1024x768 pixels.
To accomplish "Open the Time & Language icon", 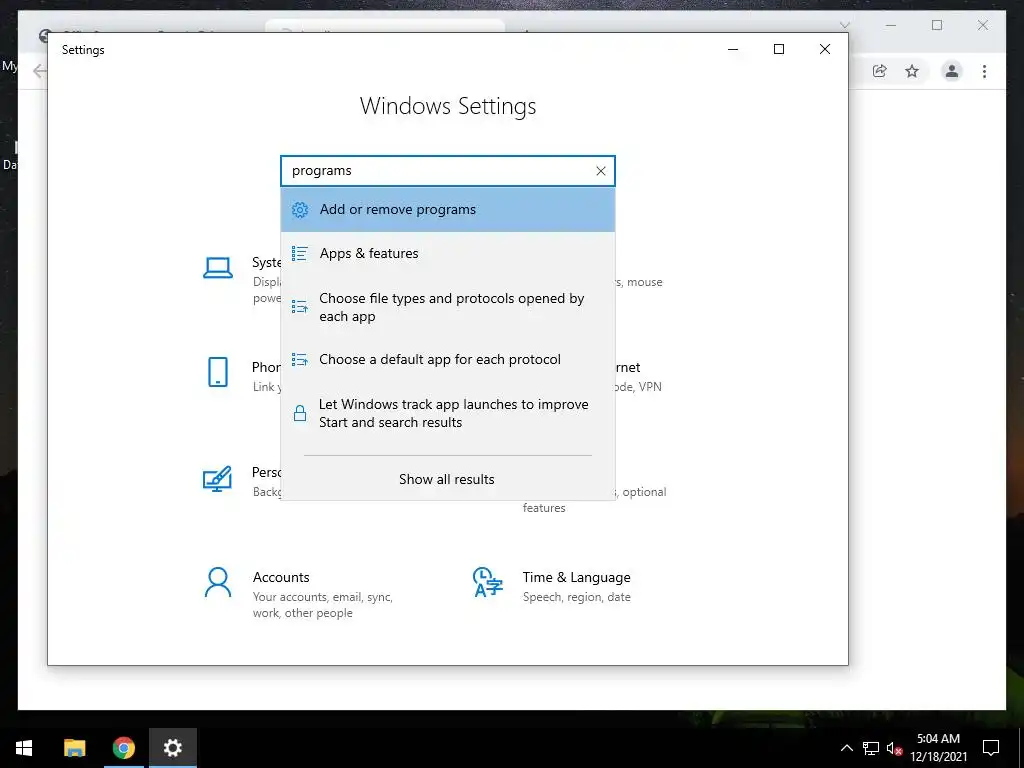I will [488, 582].
